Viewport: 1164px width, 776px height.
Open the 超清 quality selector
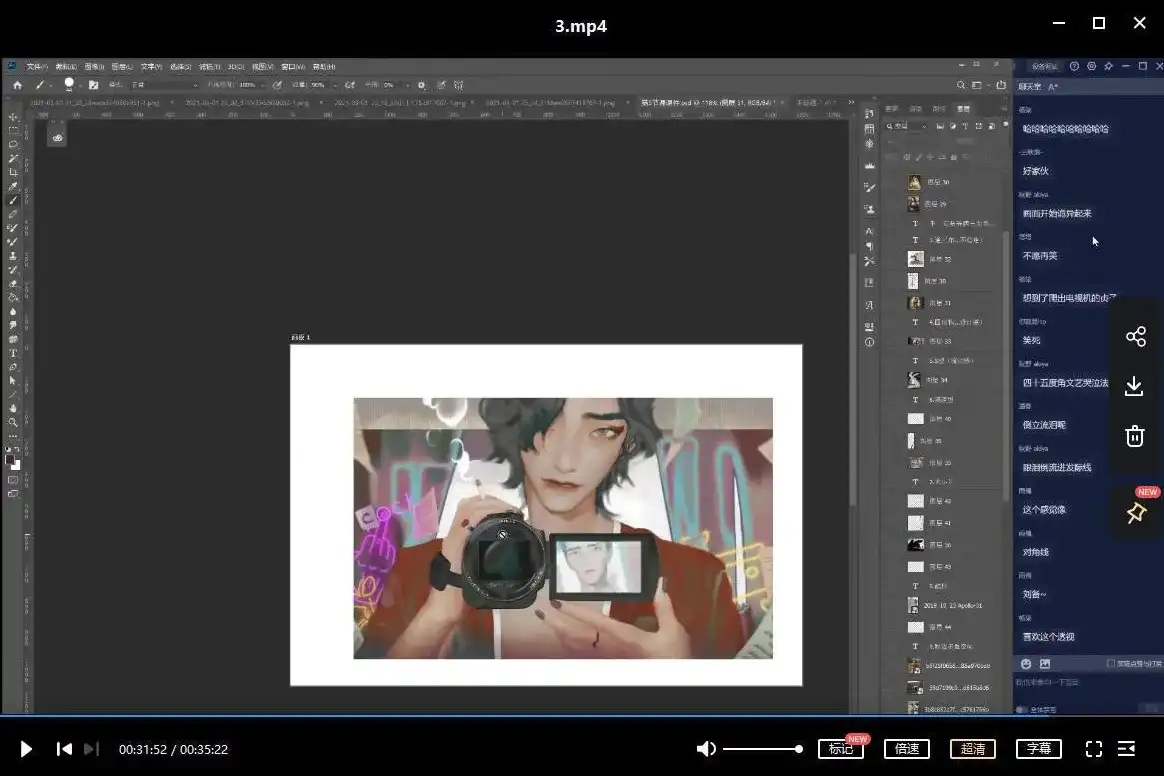[x=973, y=749]
